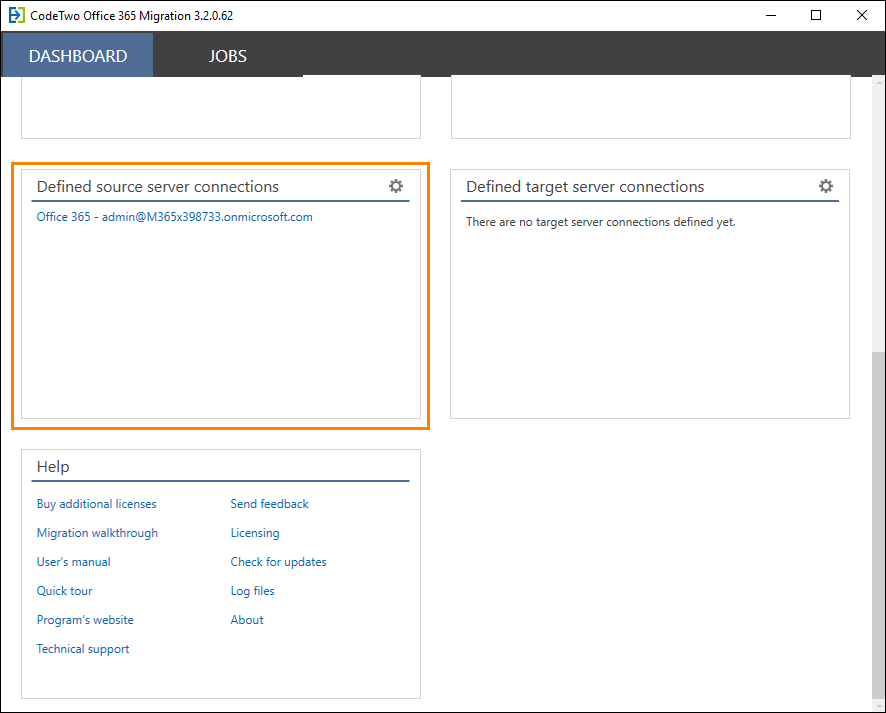Switch to the JOBS tab

(x=228, y=56)
